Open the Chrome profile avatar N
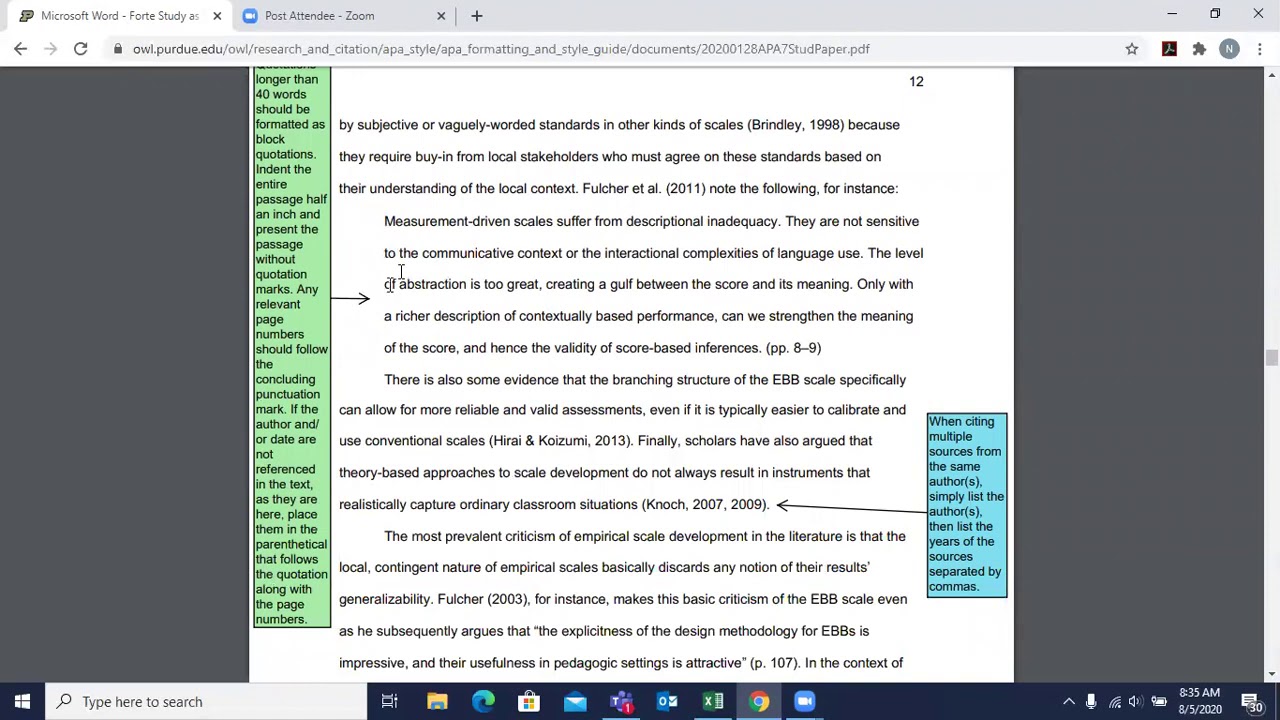 coord(1229,48)
